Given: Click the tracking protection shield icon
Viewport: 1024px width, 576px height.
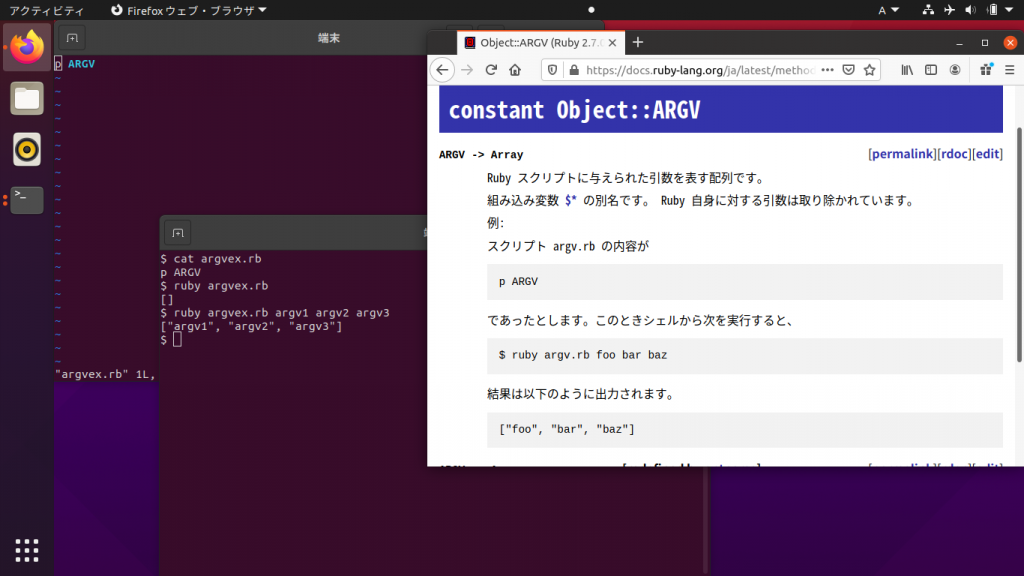Looking at the screenshot, I should point(554,70).
